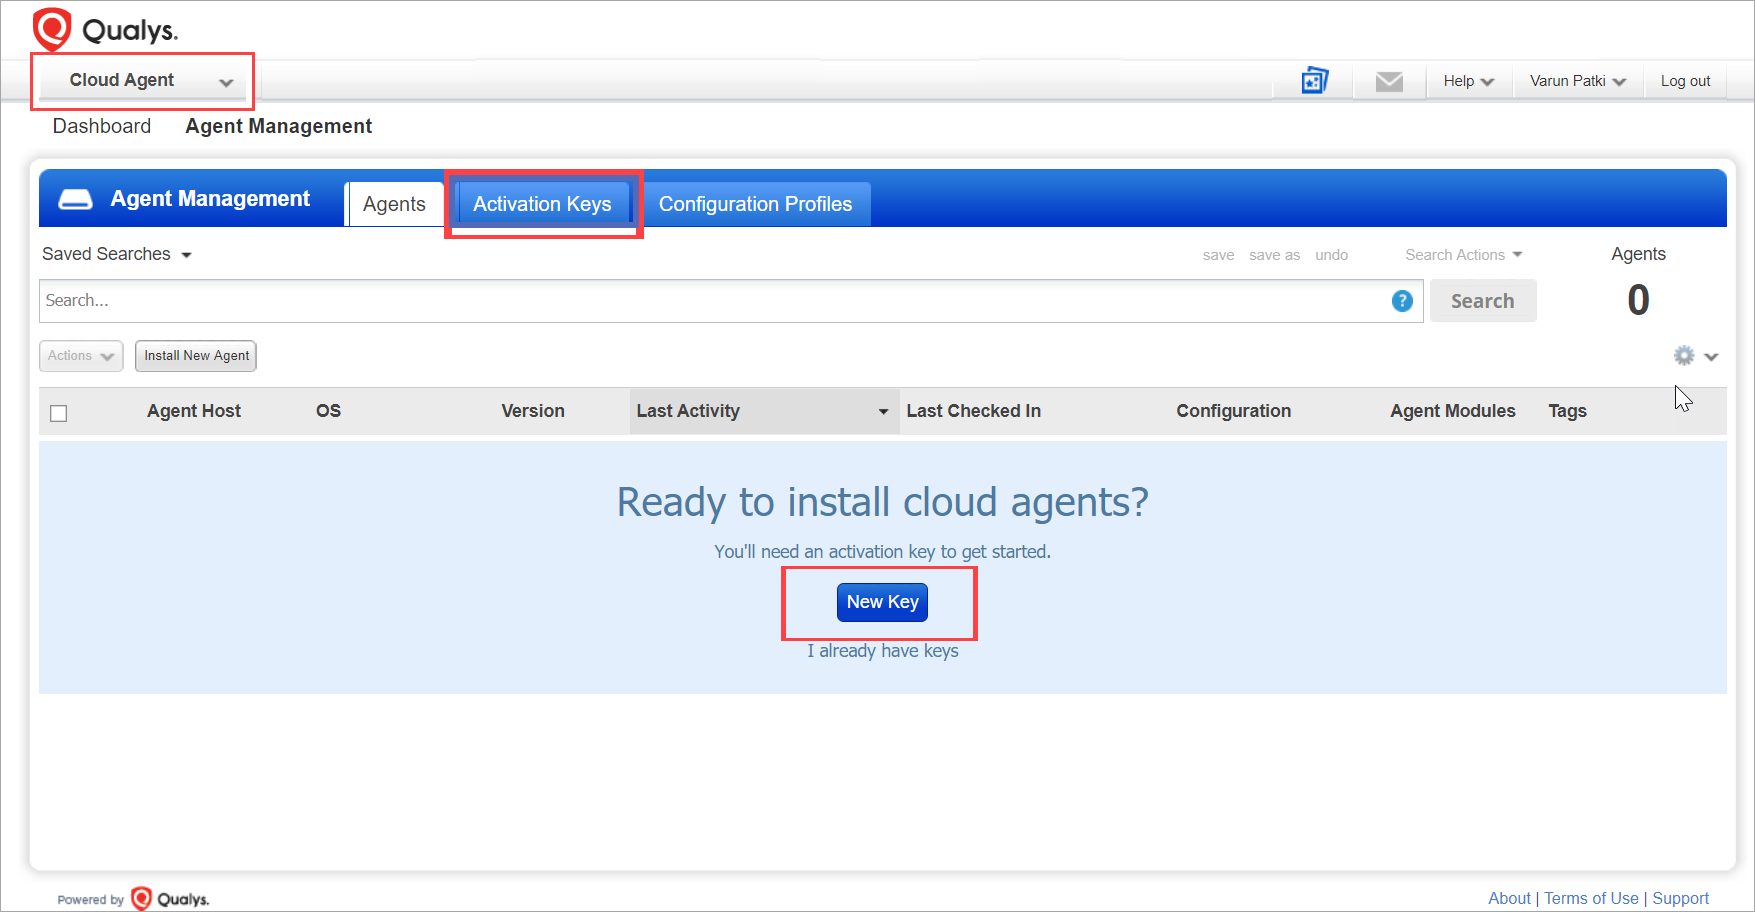The image size is (1755, 912).
Task: Click the undo link
Action: (x=1331, y=255)
